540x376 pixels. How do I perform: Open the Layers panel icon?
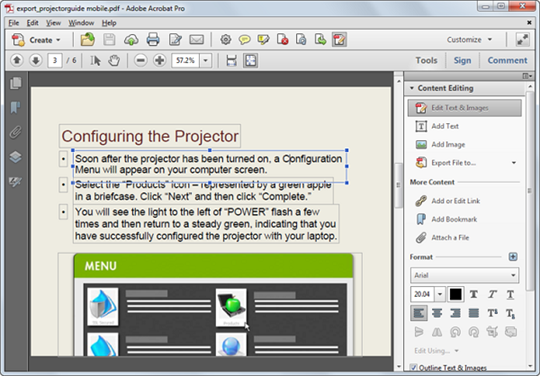click(15, 157)
